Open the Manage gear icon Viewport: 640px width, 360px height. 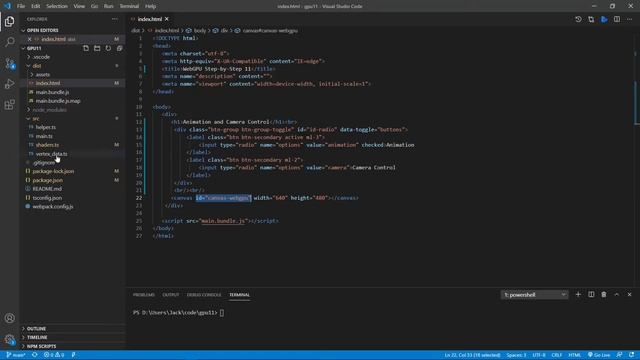(9, 339)
